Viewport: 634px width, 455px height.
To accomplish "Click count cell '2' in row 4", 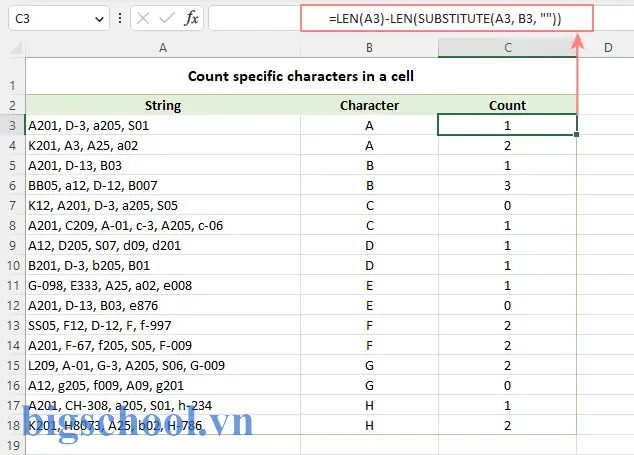I will (507, 145).
